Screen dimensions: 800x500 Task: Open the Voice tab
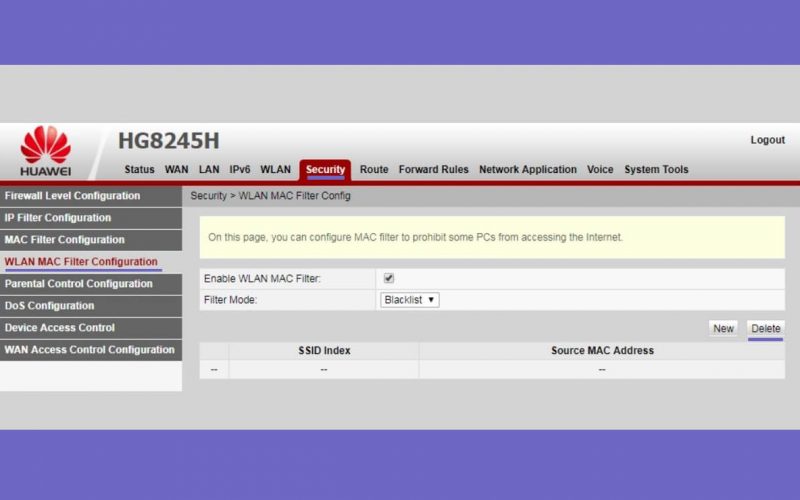pos(600,169)
